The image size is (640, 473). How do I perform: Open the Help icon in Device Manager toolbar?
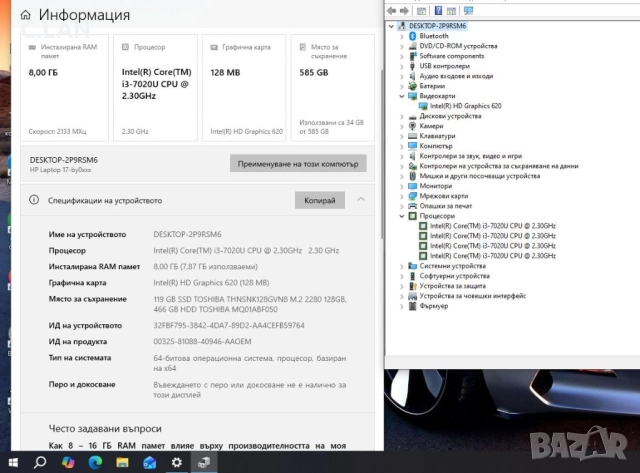click(x=438, y=11)
